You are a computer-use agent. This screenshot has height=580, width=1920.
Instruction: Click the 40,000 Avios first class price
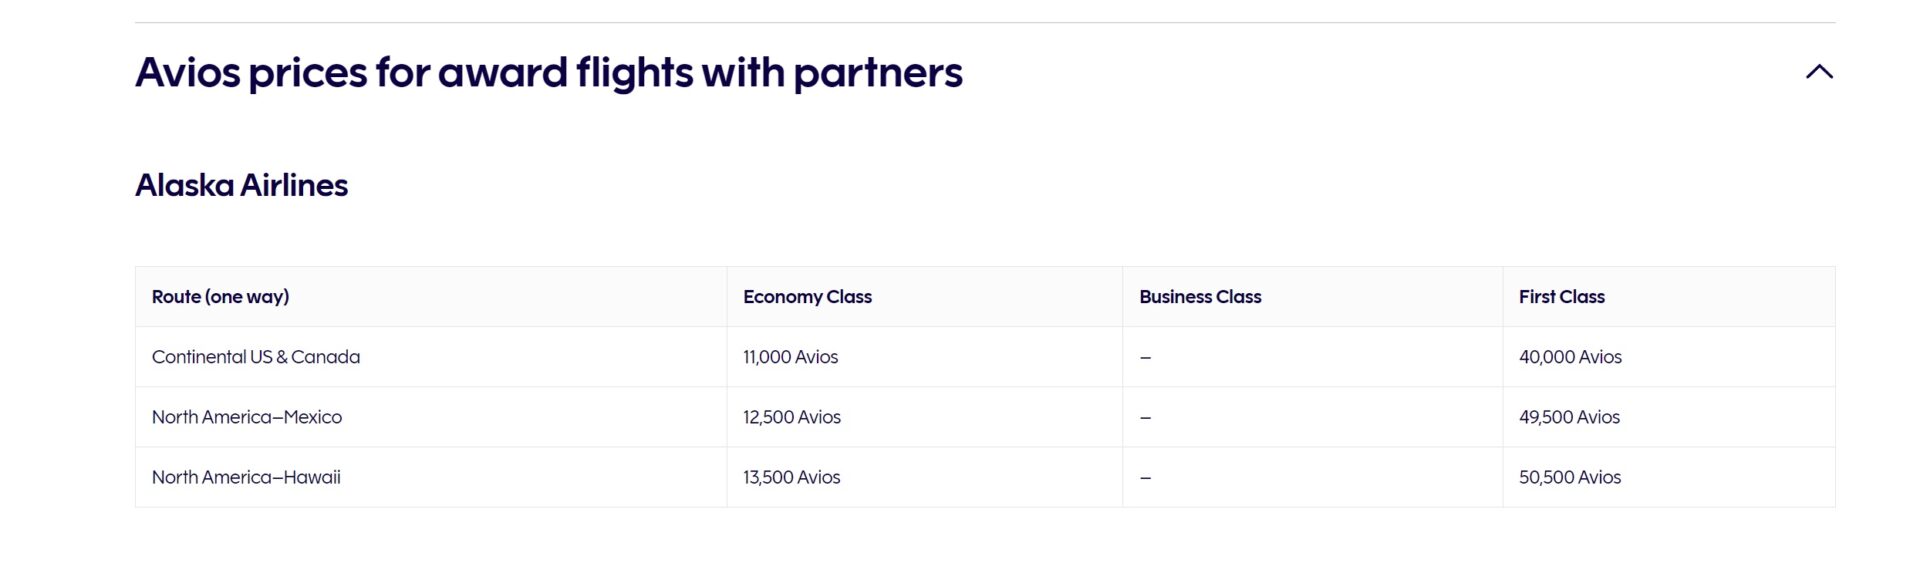(1570, 357)
